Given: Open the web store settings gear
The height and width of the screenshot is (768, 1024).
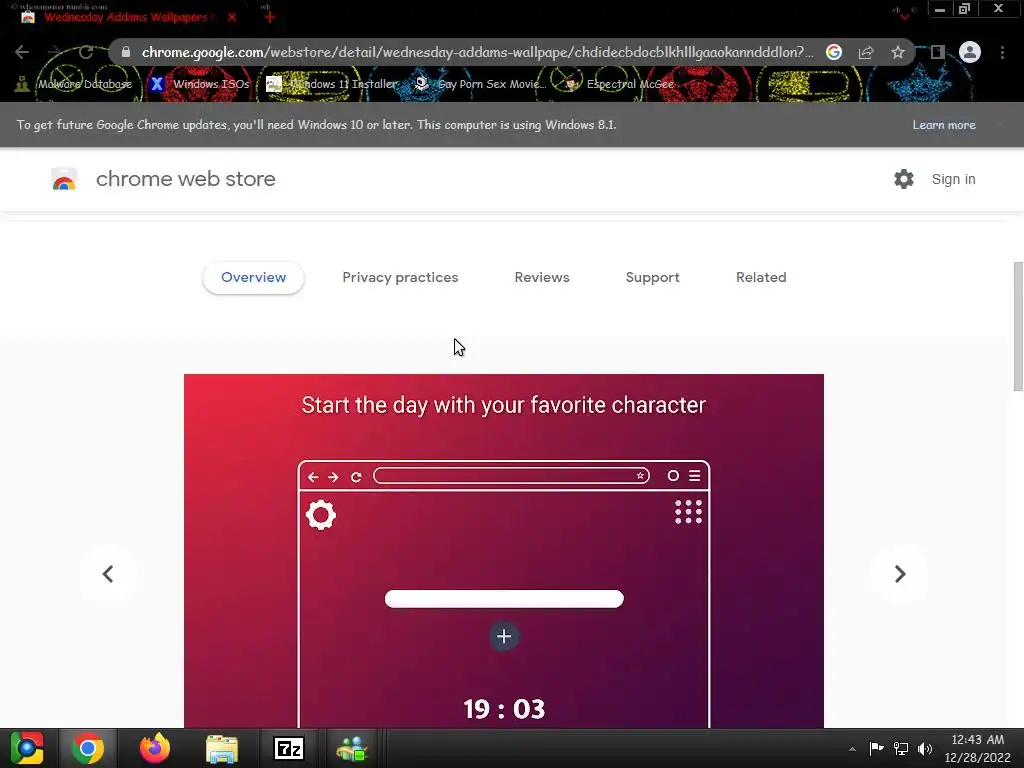Looking at the screenshot, I should [x=904, y=179].
